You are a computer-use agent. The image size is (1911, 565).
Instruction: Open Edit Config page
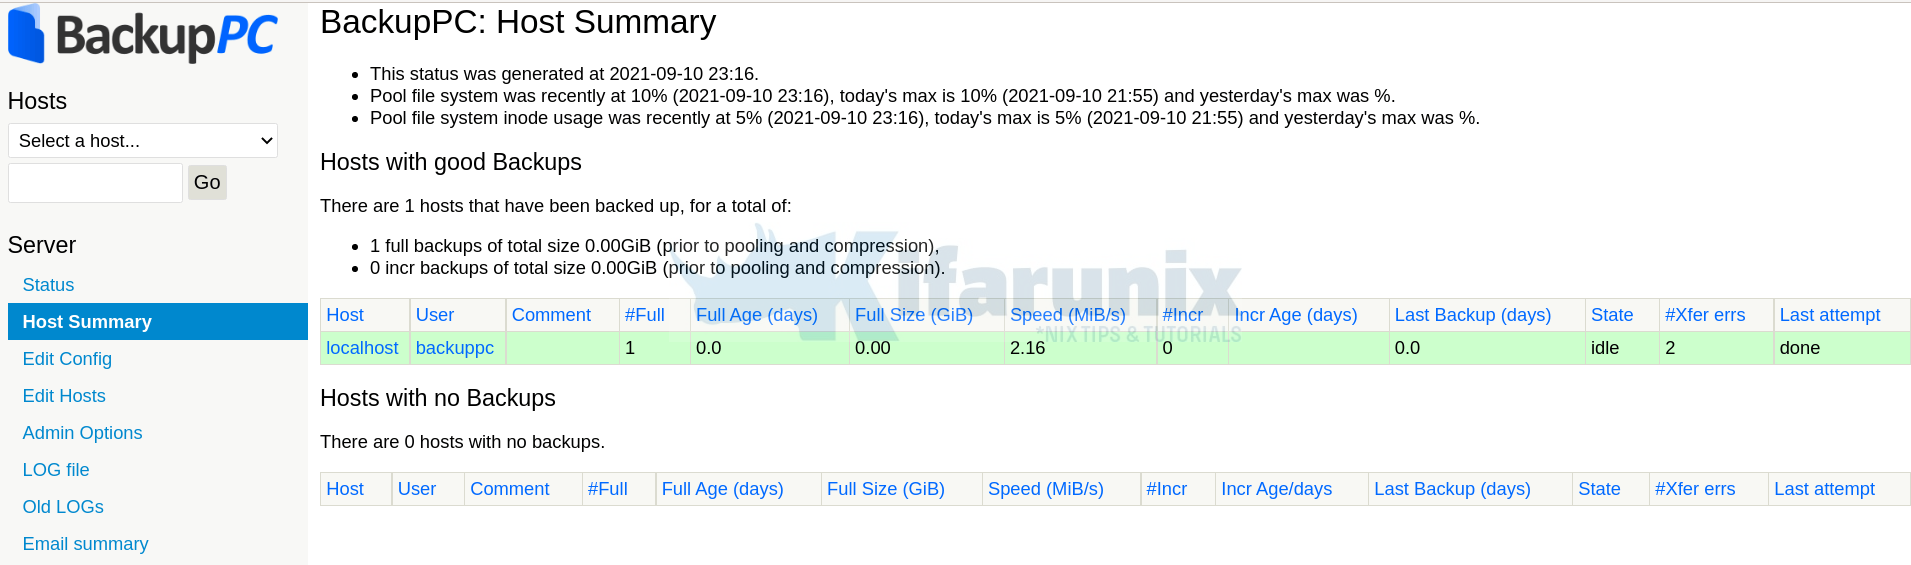pyautogui.click(x=67, y=359)
